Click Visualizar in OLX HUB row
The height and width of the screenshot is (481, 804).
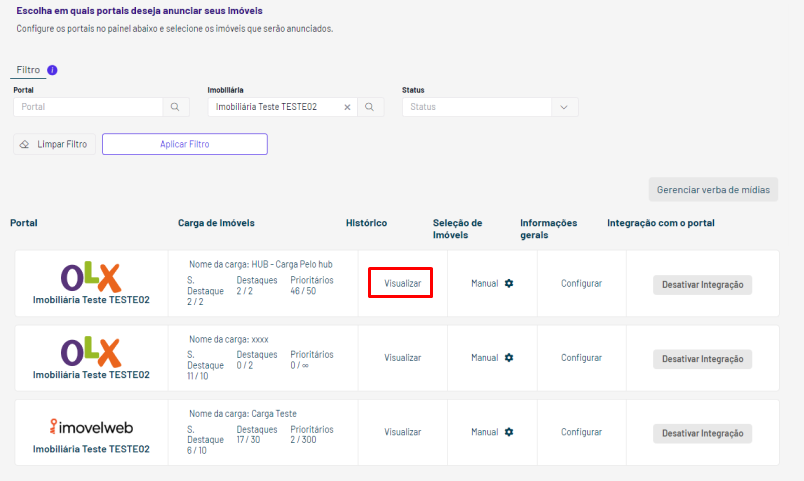tap(403, 284)
